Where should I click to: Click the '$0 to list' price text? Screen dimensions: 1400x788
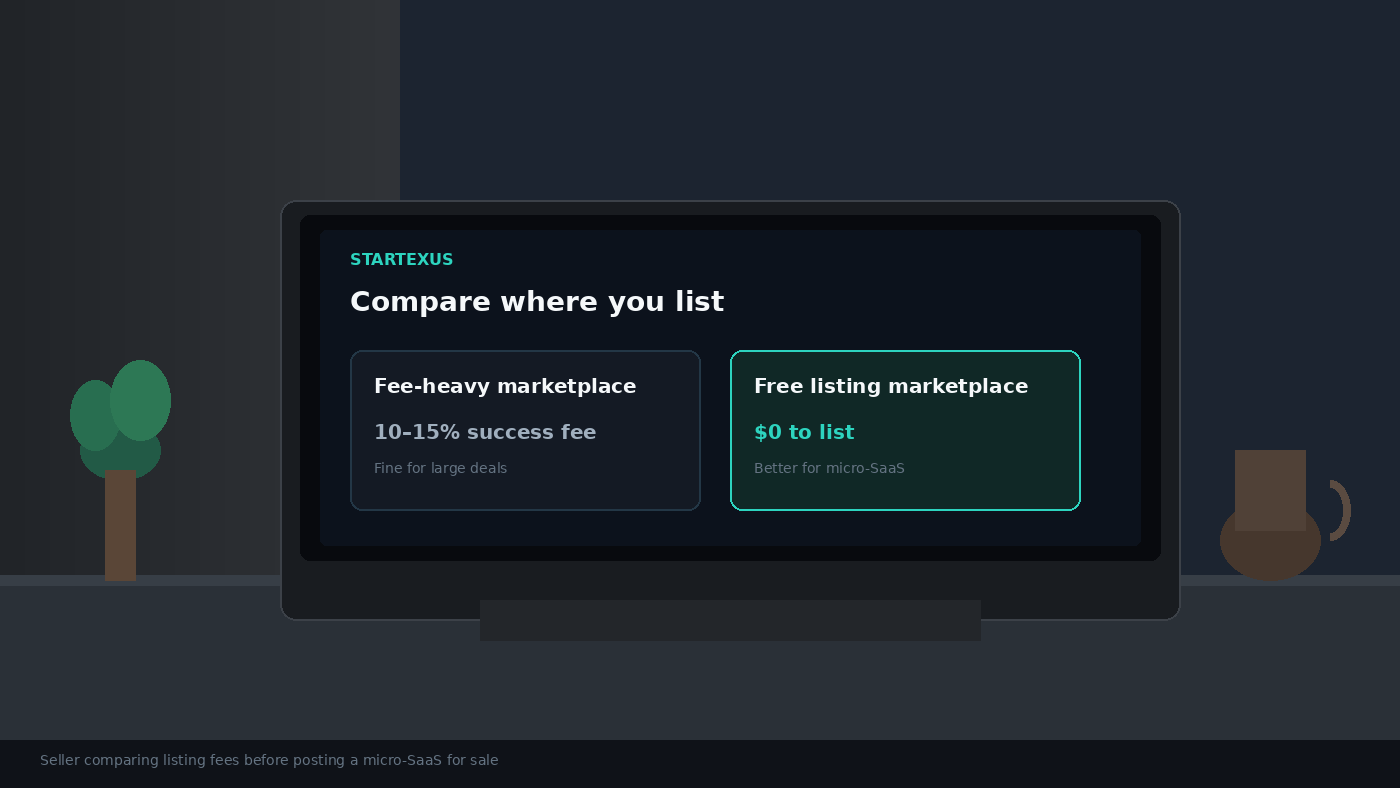pos(804,432)
